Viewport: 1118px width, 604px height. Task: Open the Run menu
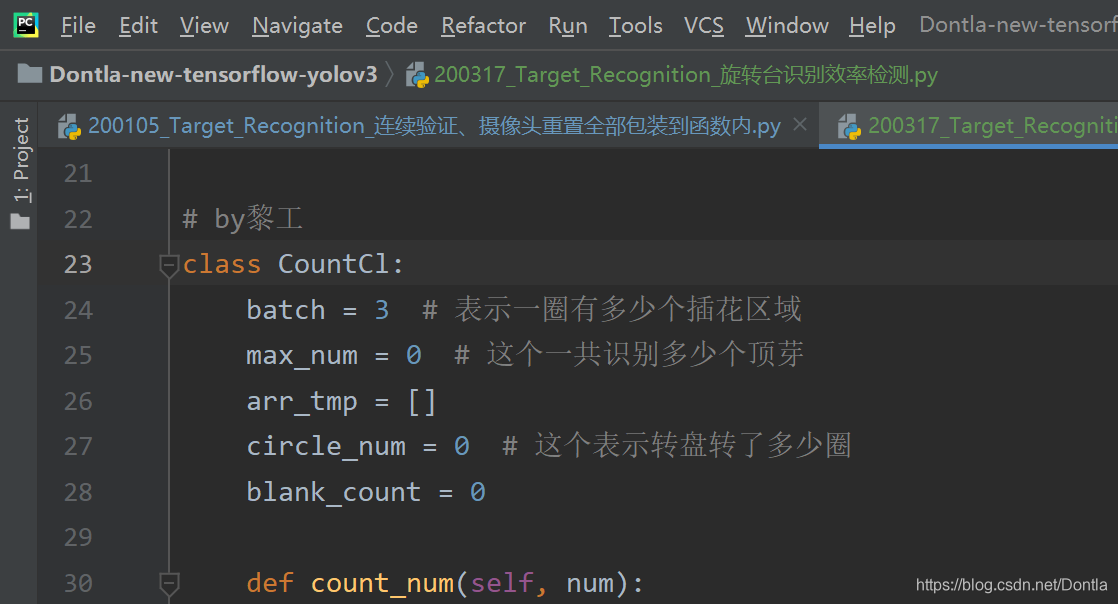click(567, 25)
